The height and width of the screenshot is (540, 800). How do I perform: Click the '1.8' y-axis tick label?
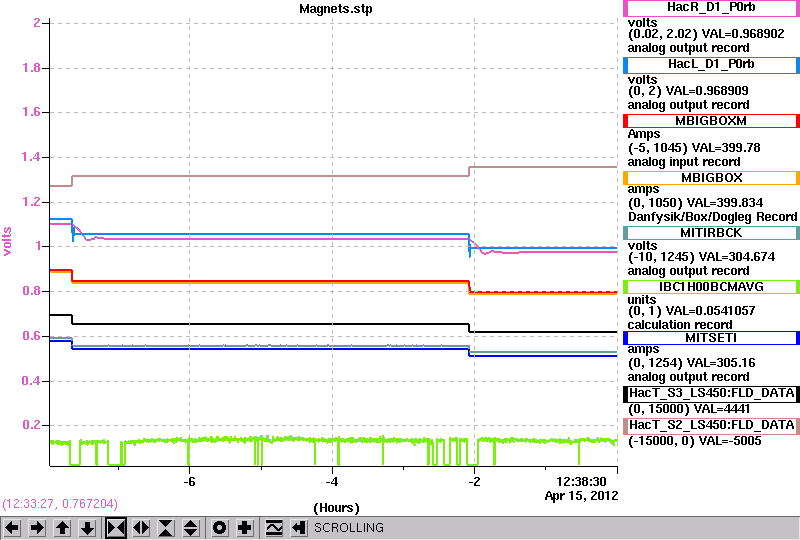[x=31, y=68]
